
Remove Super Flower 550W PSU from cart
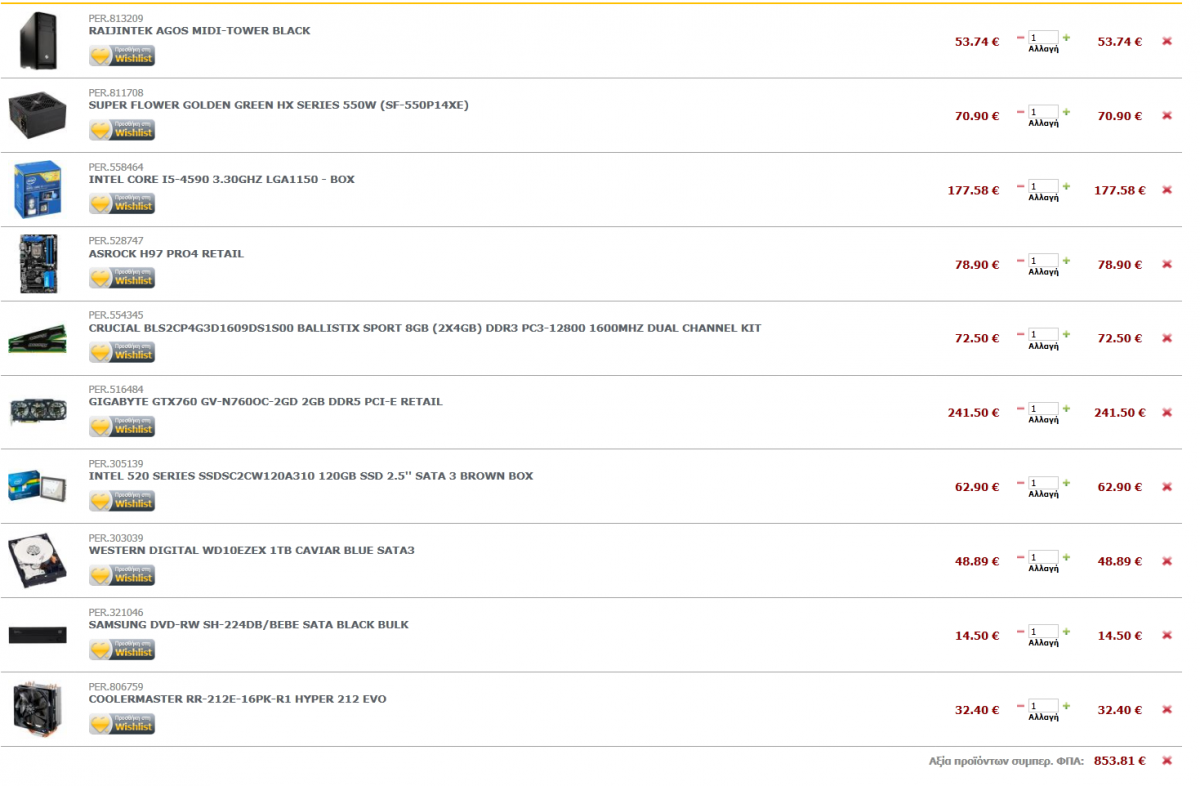[x=1166, y=116]
